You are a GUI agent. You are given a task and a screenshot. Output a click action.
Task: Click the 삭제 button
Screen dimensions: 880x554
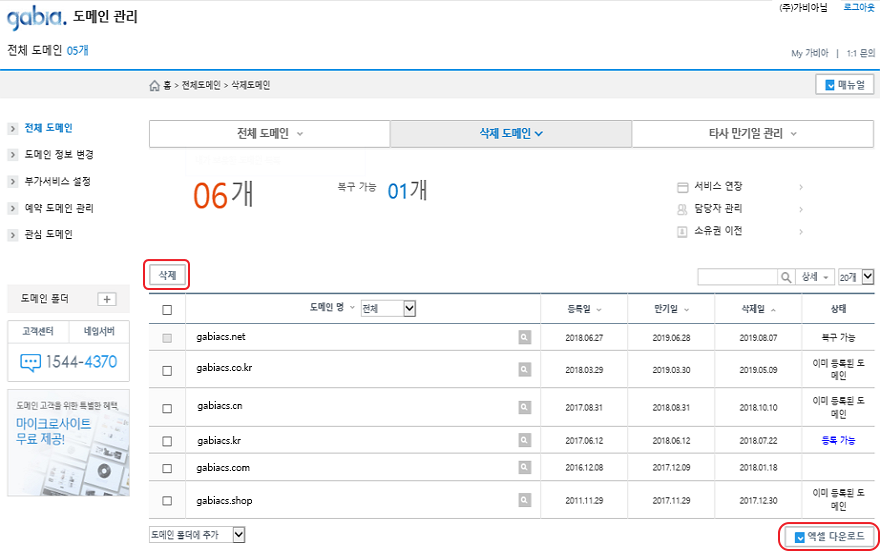coord(167,275)
